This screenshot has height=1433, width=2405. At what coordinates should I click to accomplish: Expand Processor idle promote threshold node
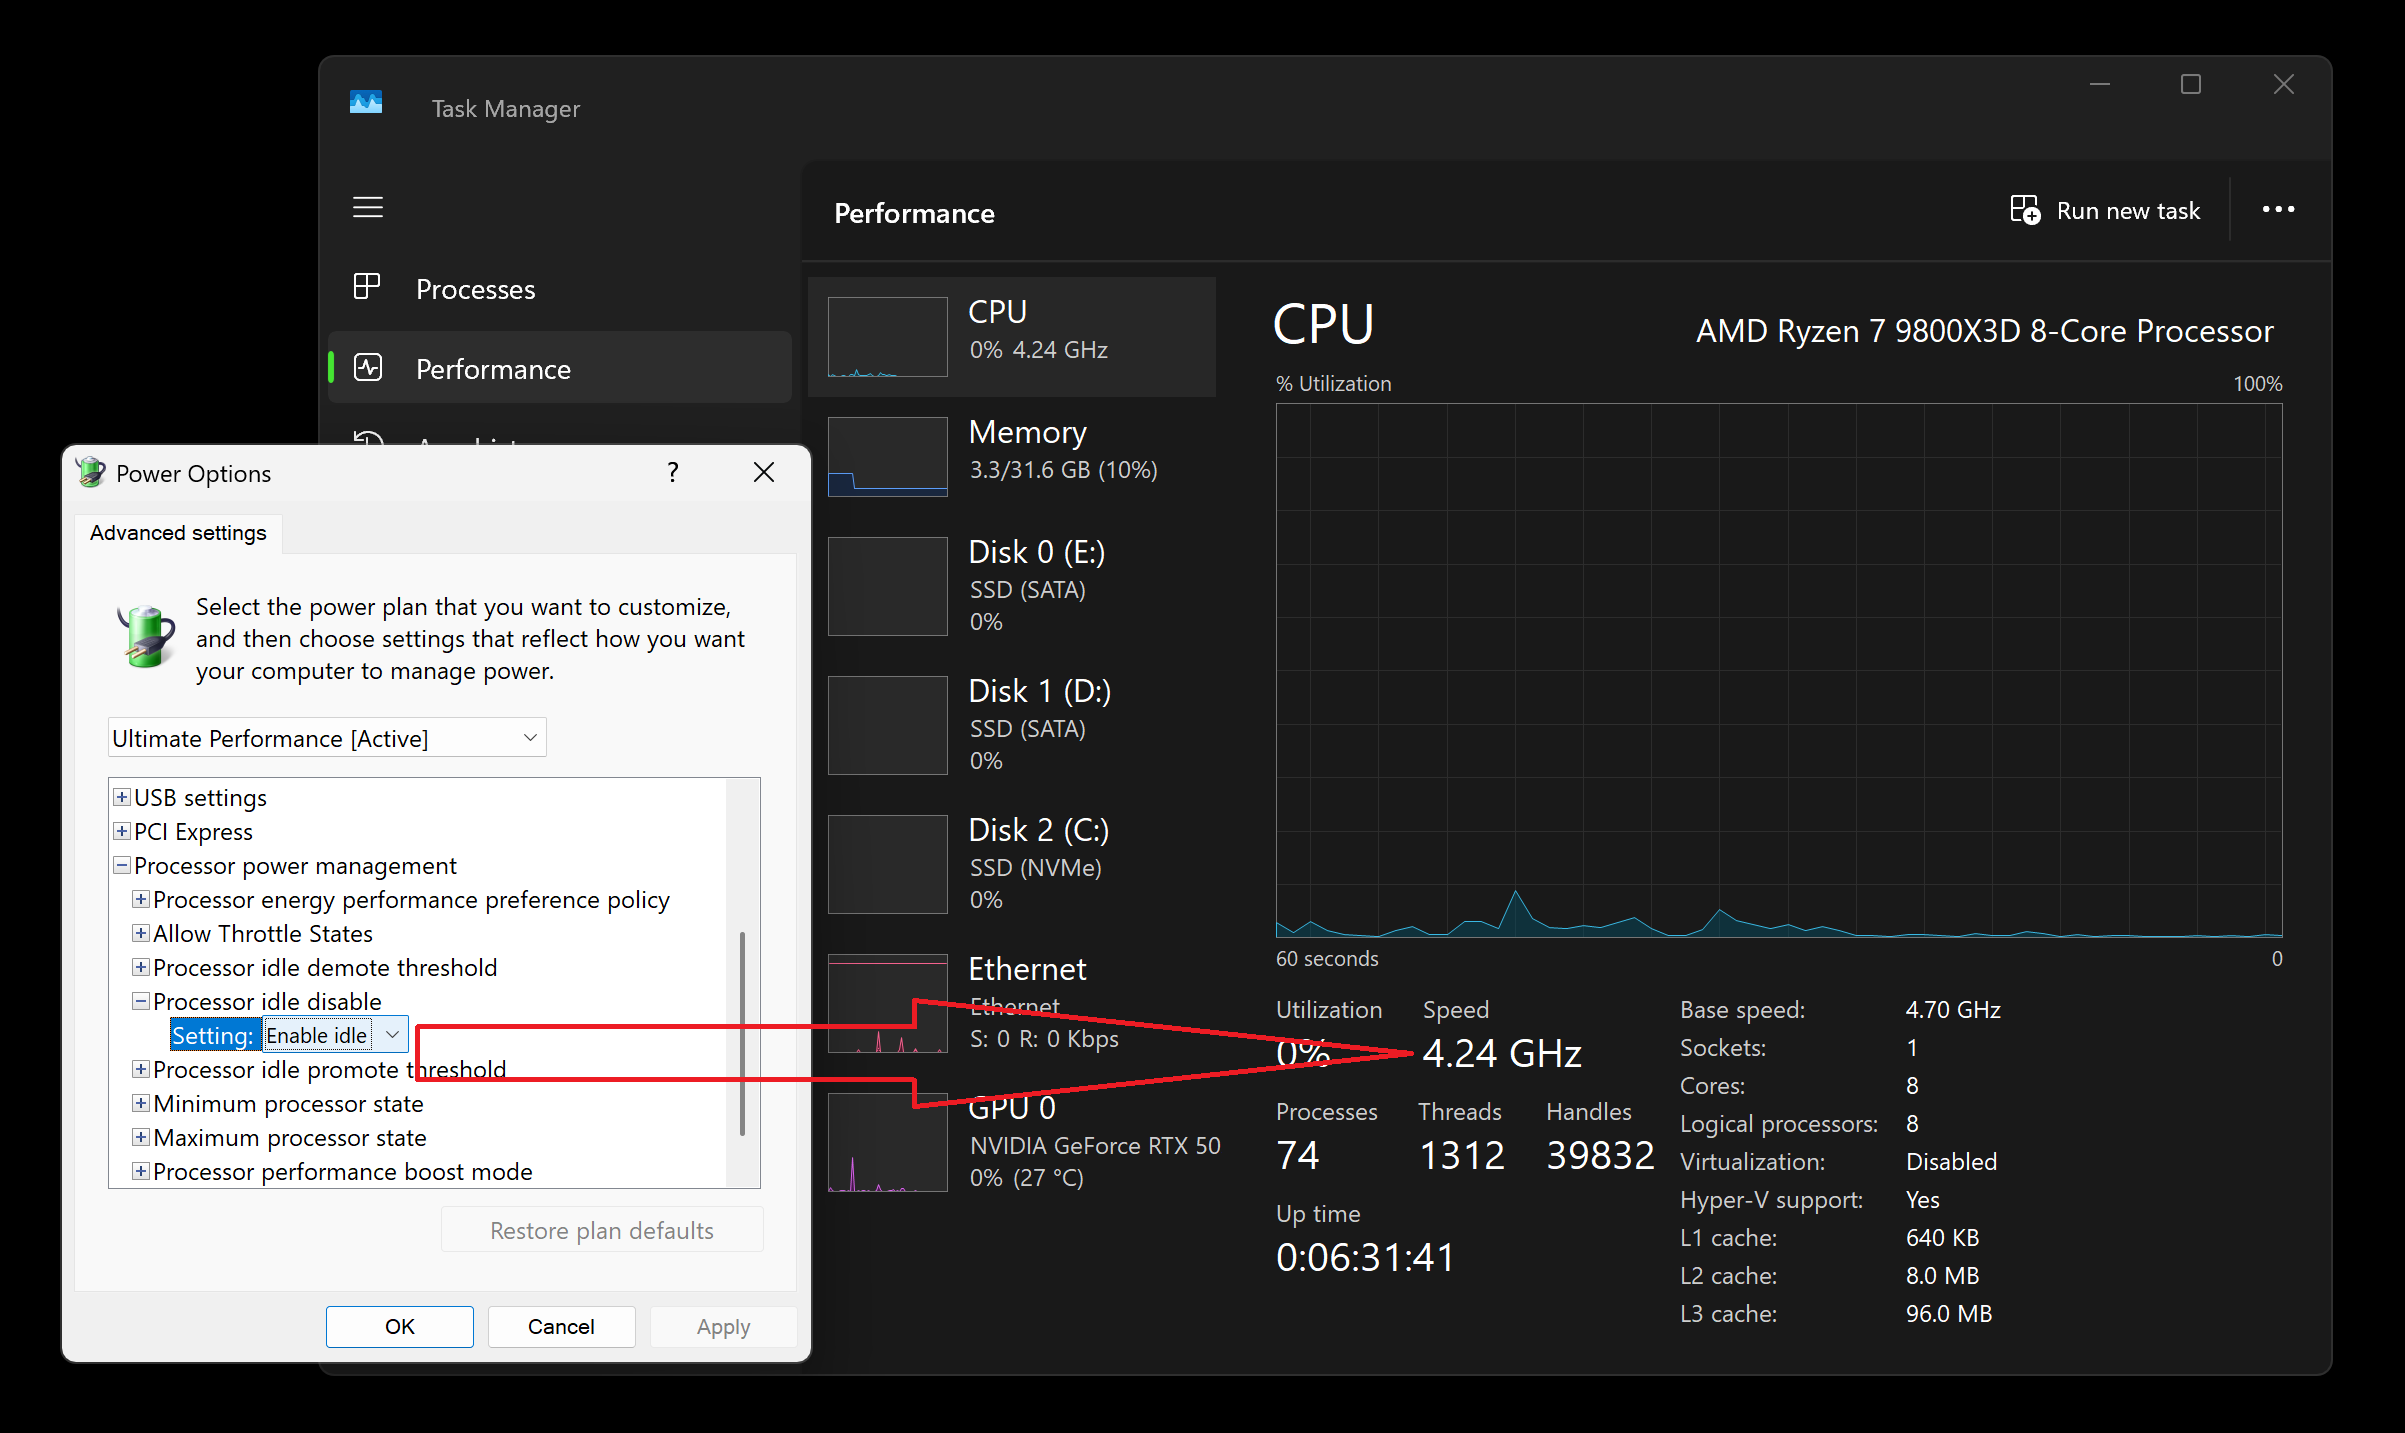141,1069
